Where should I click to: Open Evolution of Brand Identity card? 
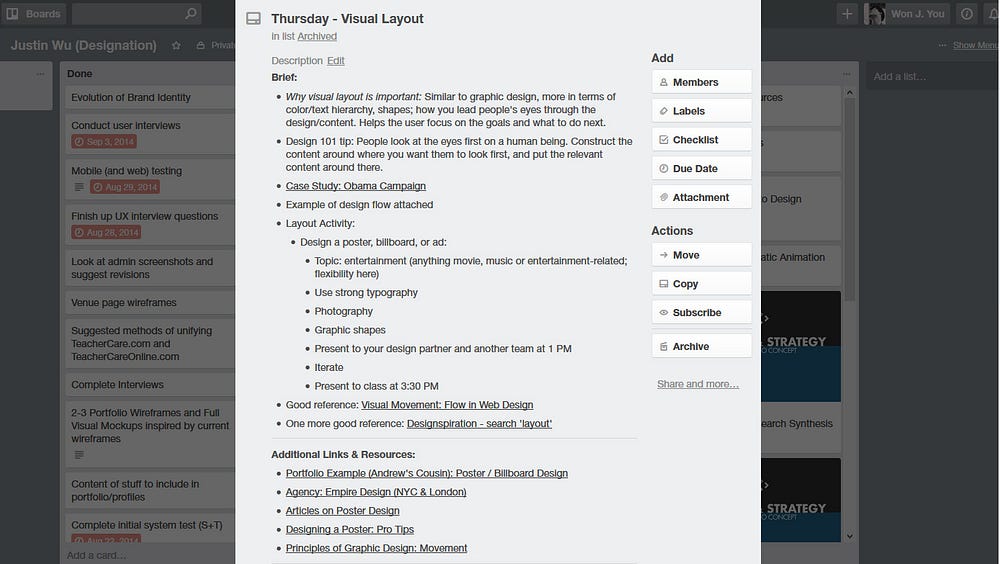click(x=150, y=97)
